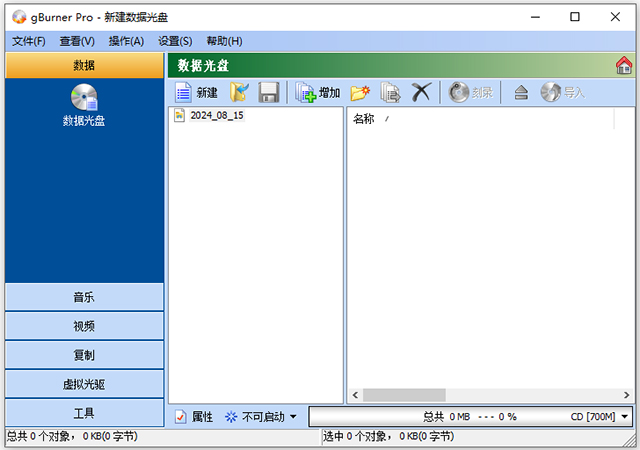Select the 2024_08_15 tree root item

click(x=217, y=116)
